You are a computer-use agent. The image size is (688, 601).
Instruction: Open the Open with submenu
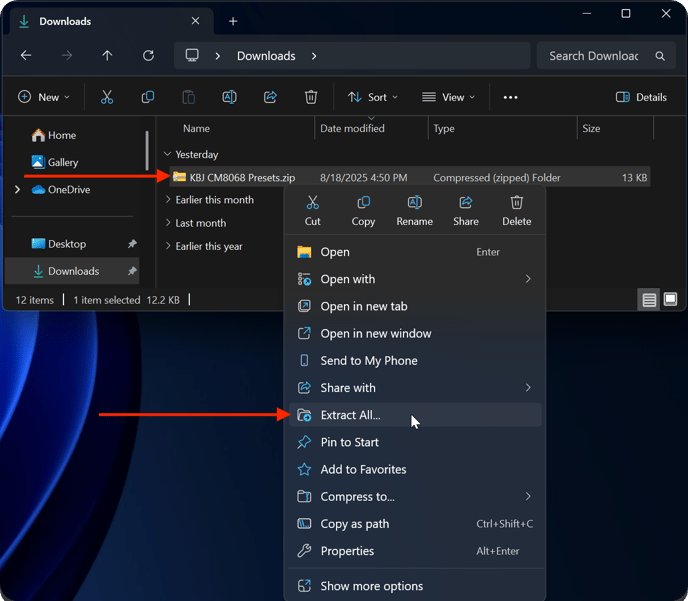point(415,279)
